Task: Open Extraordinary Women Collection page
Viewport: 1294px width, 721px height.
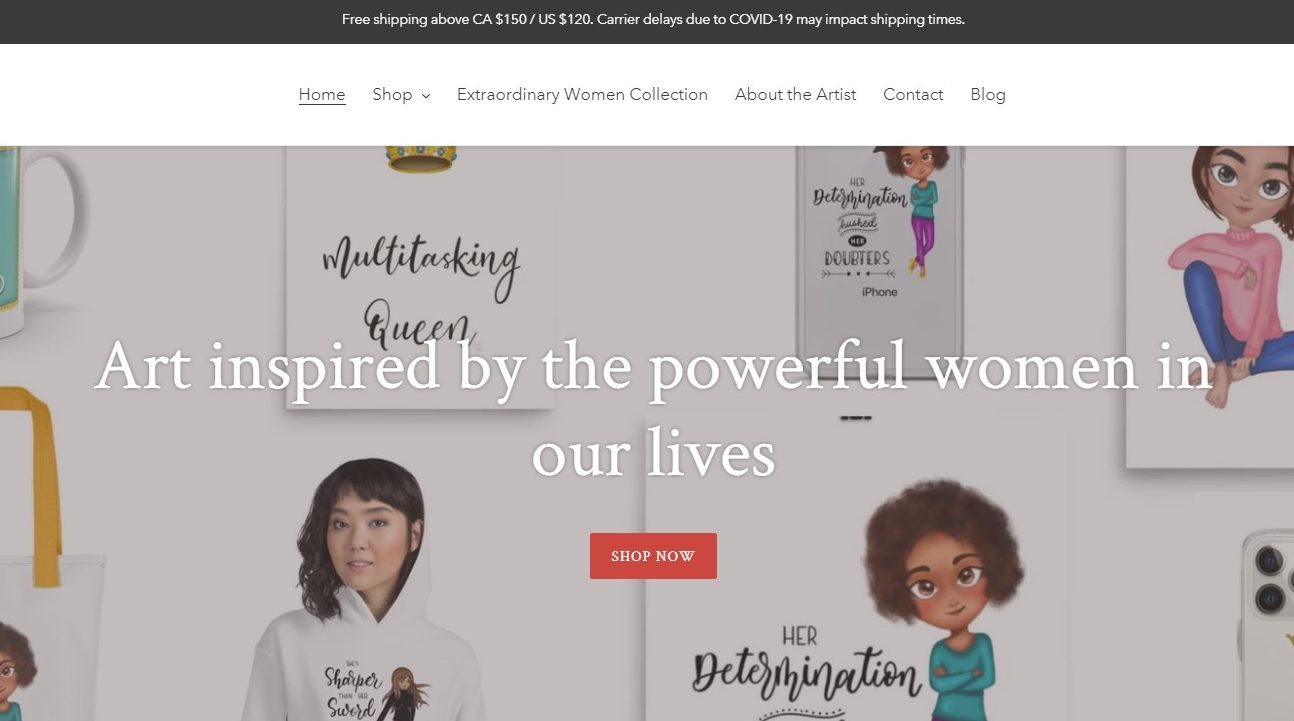Action: 582,94
